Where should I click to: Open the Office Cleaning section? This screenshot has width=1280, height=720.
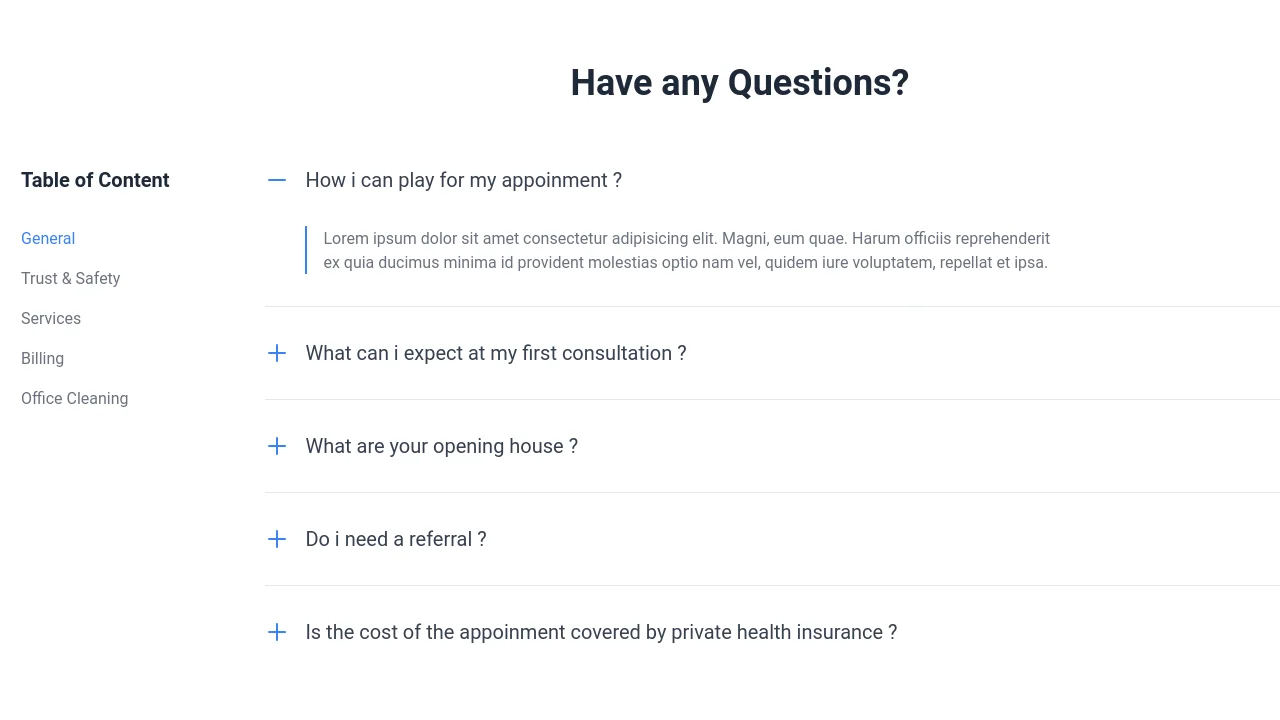pyautogui.click(x=74, y=398)
